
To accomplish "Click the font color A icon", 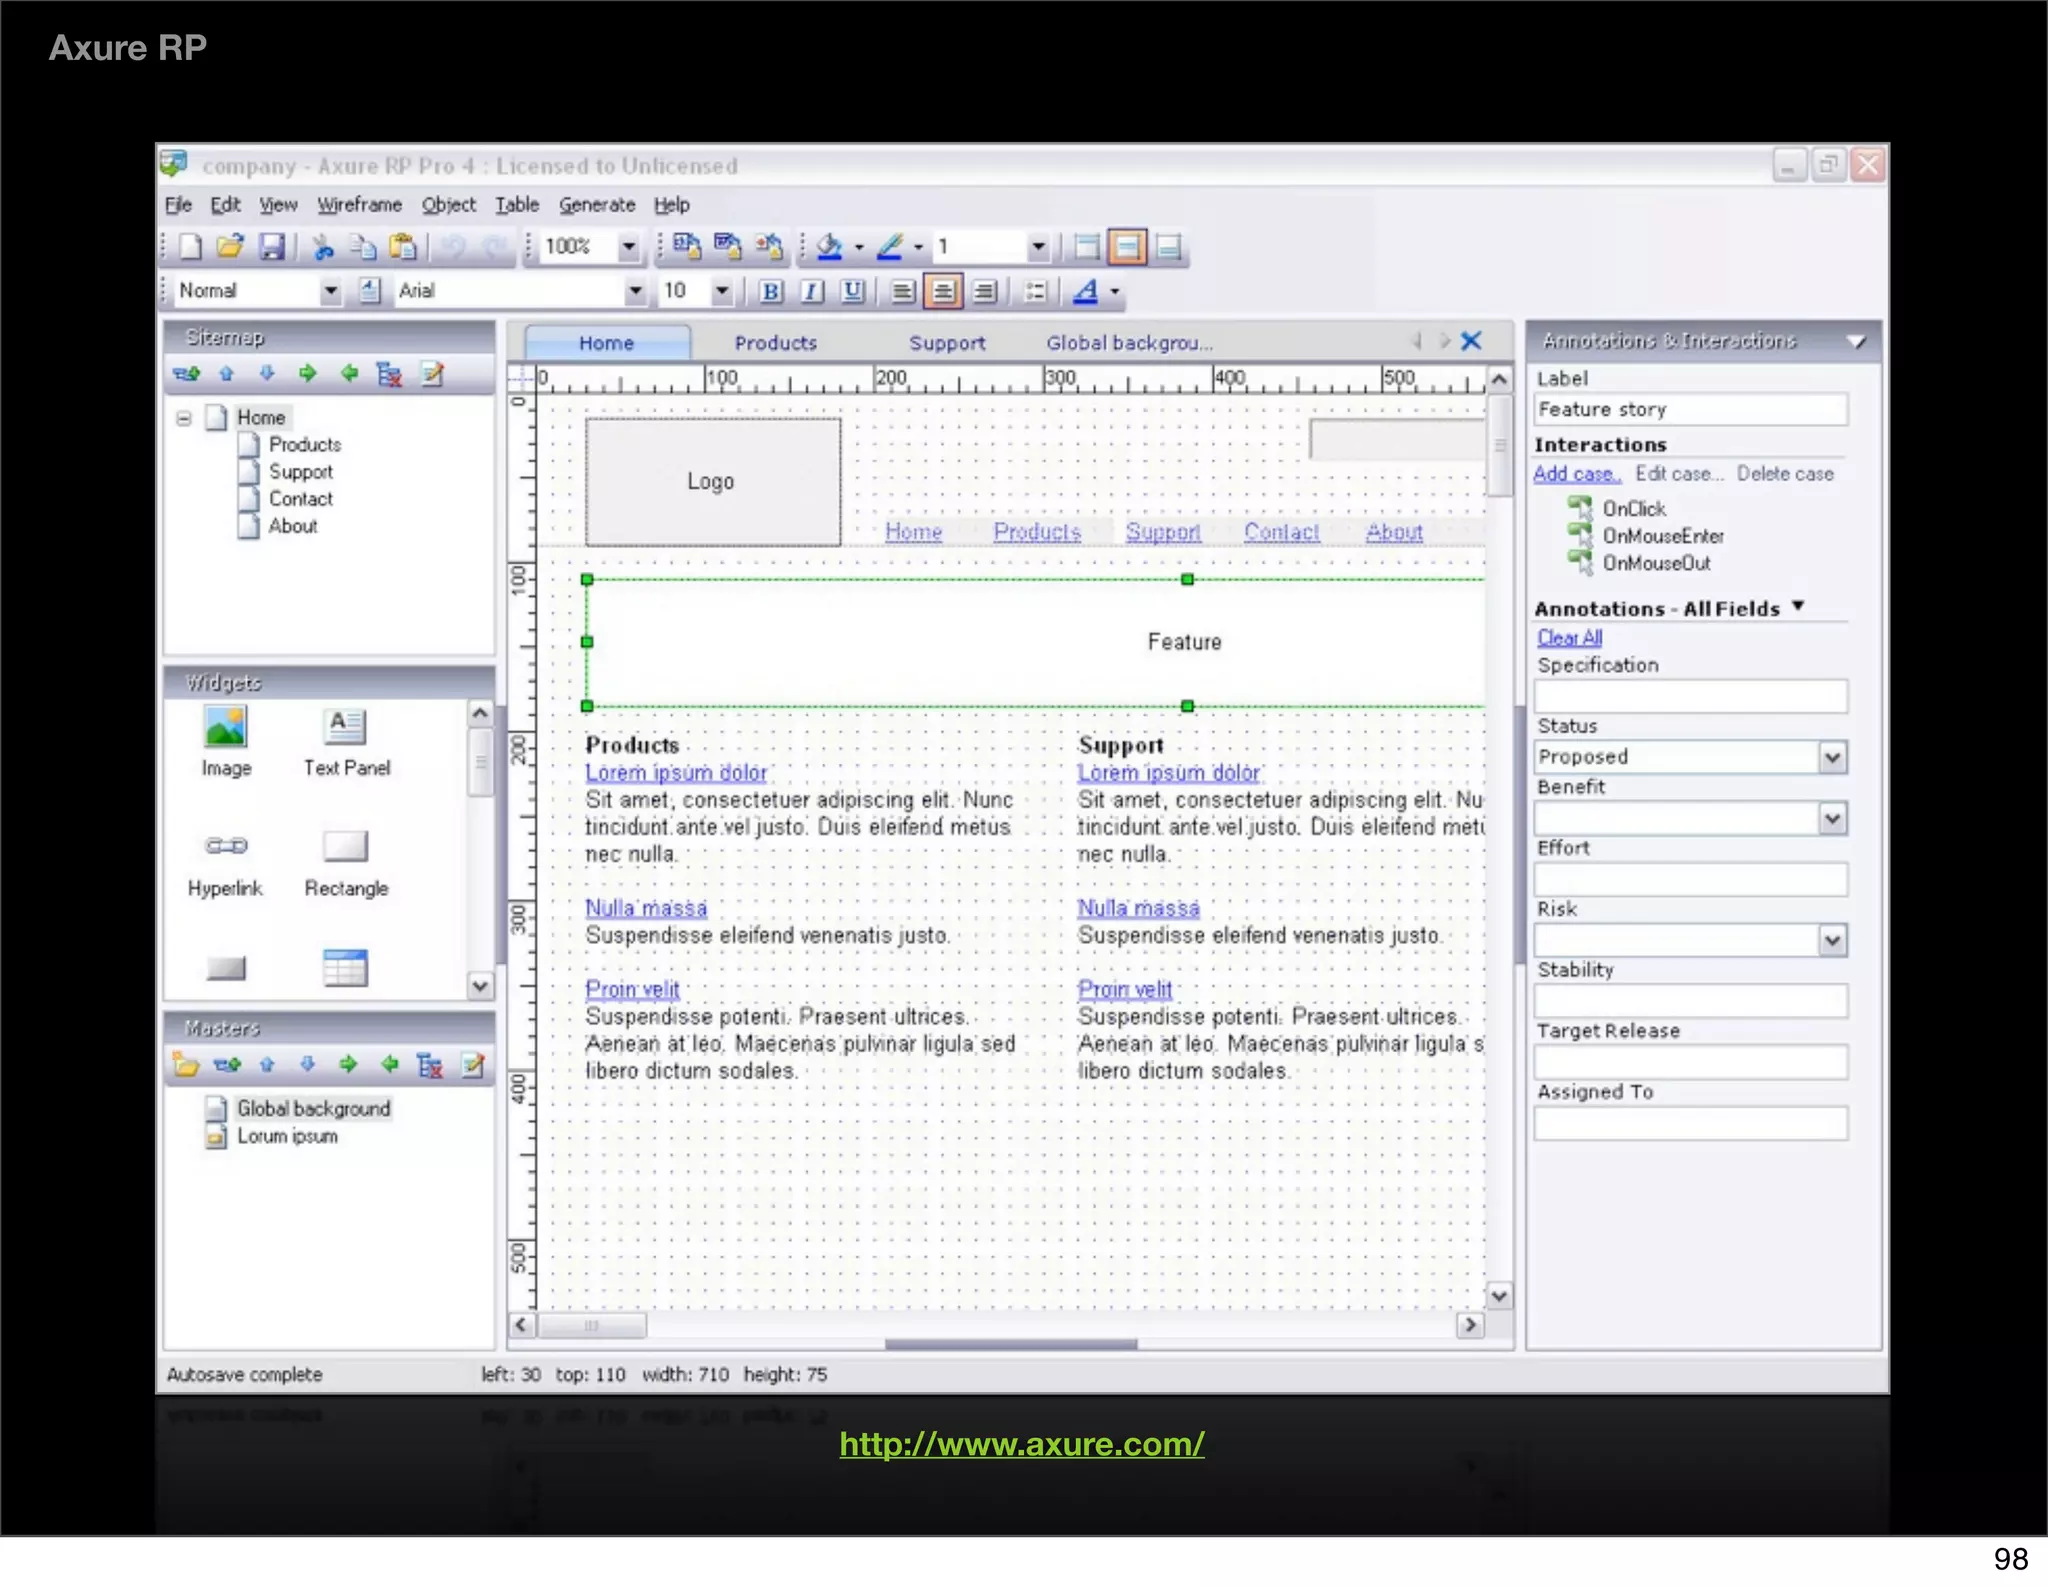I will click(x=1086, y=291).
